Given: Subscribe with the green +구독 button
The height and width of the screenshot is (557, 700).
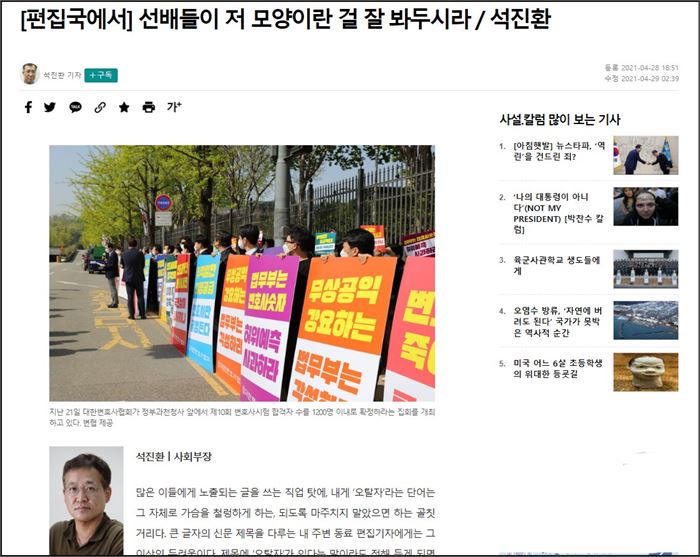Looking at the screenshot, I should point(101,75).
